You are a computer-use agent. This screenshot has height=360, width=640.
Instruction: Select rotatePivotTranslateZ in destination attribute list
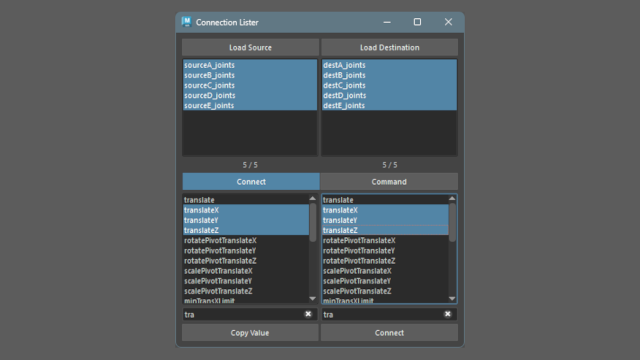pyautogui.click(x=385, y=261)
